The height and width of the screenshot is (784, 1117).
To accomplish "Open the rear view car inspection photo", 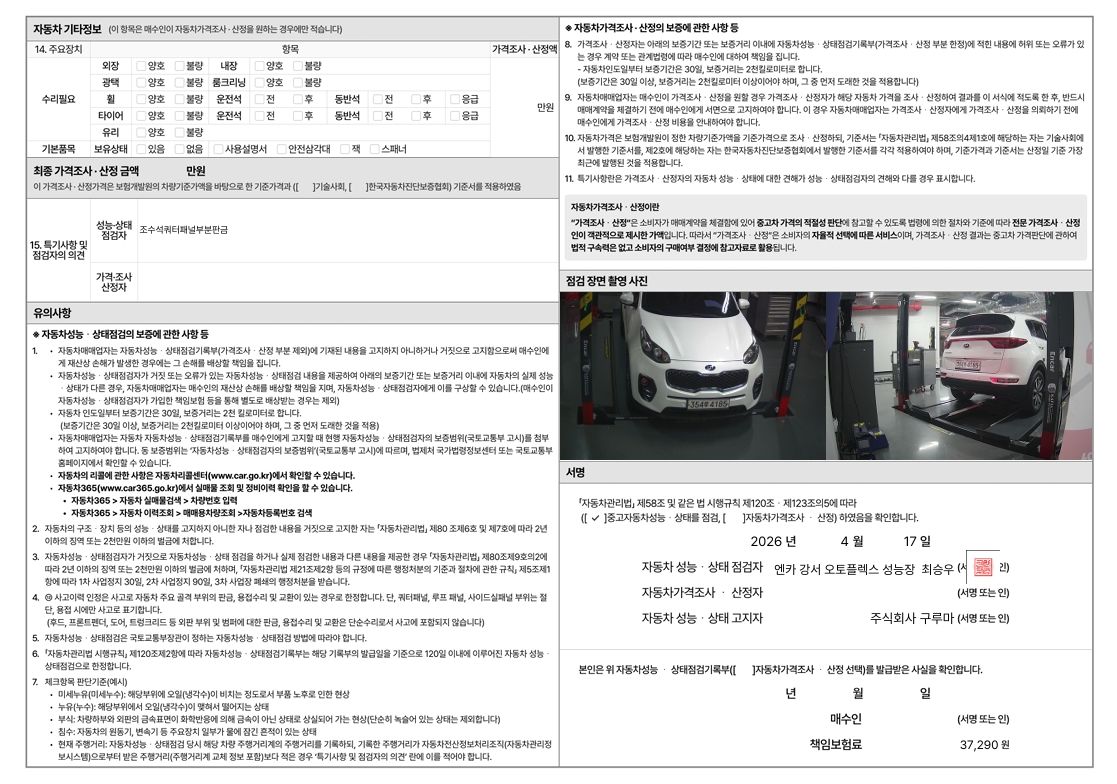I will pyautogui.click(x=960, y=375).
